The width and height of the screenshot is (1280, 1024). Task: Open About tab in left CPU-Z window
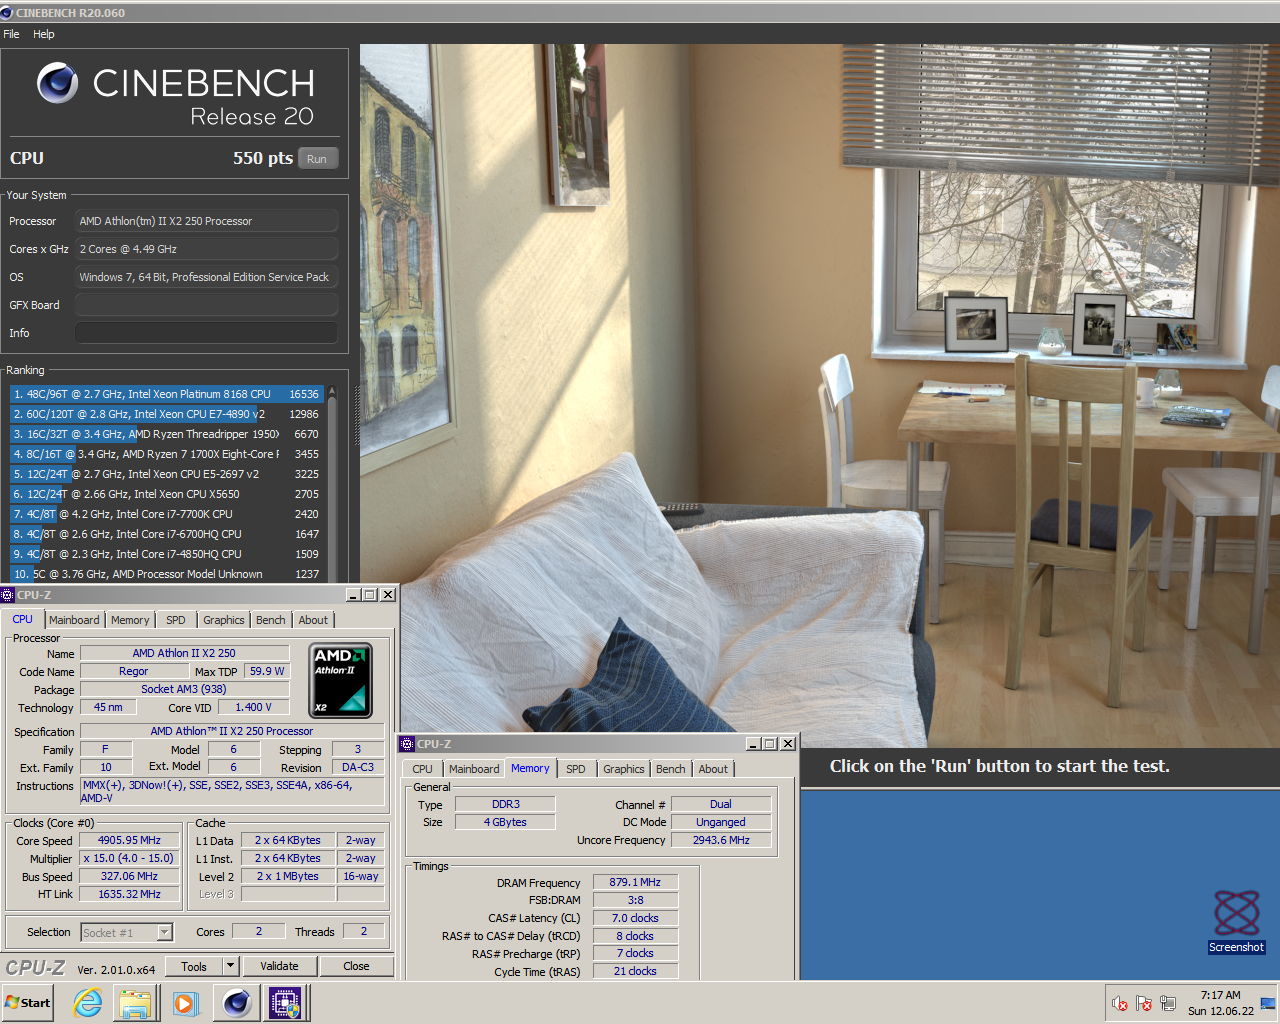(x=313, y=620)
